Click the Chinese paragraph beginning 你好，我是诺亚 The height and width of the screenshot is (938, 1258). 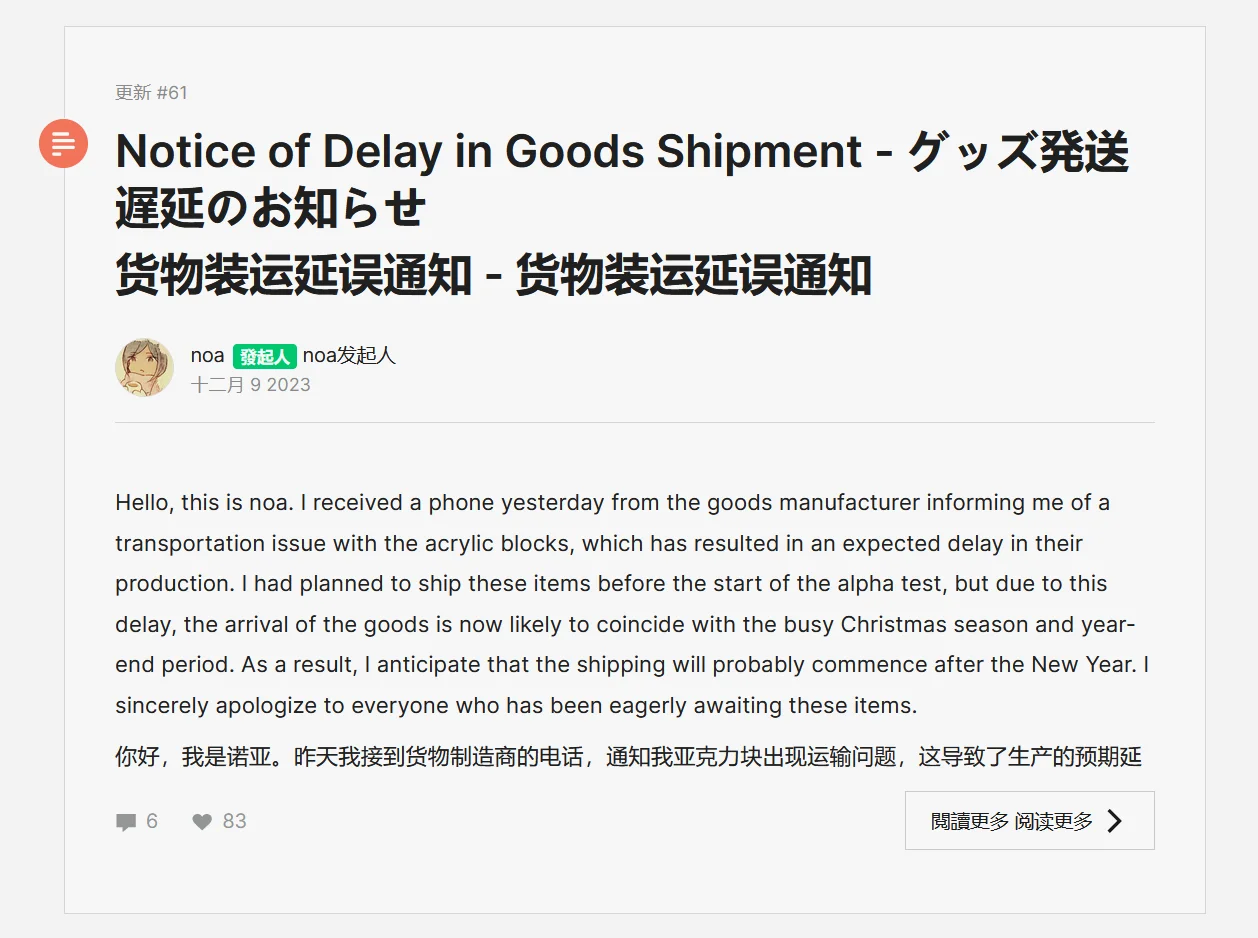pyautogui.click(x=628, y=757)
